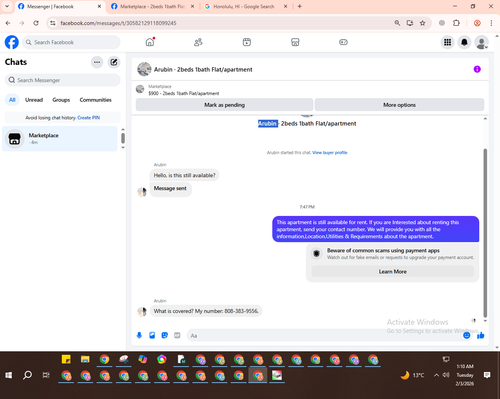
Task: Choose a sticker icon
Action: coord(165,335)
